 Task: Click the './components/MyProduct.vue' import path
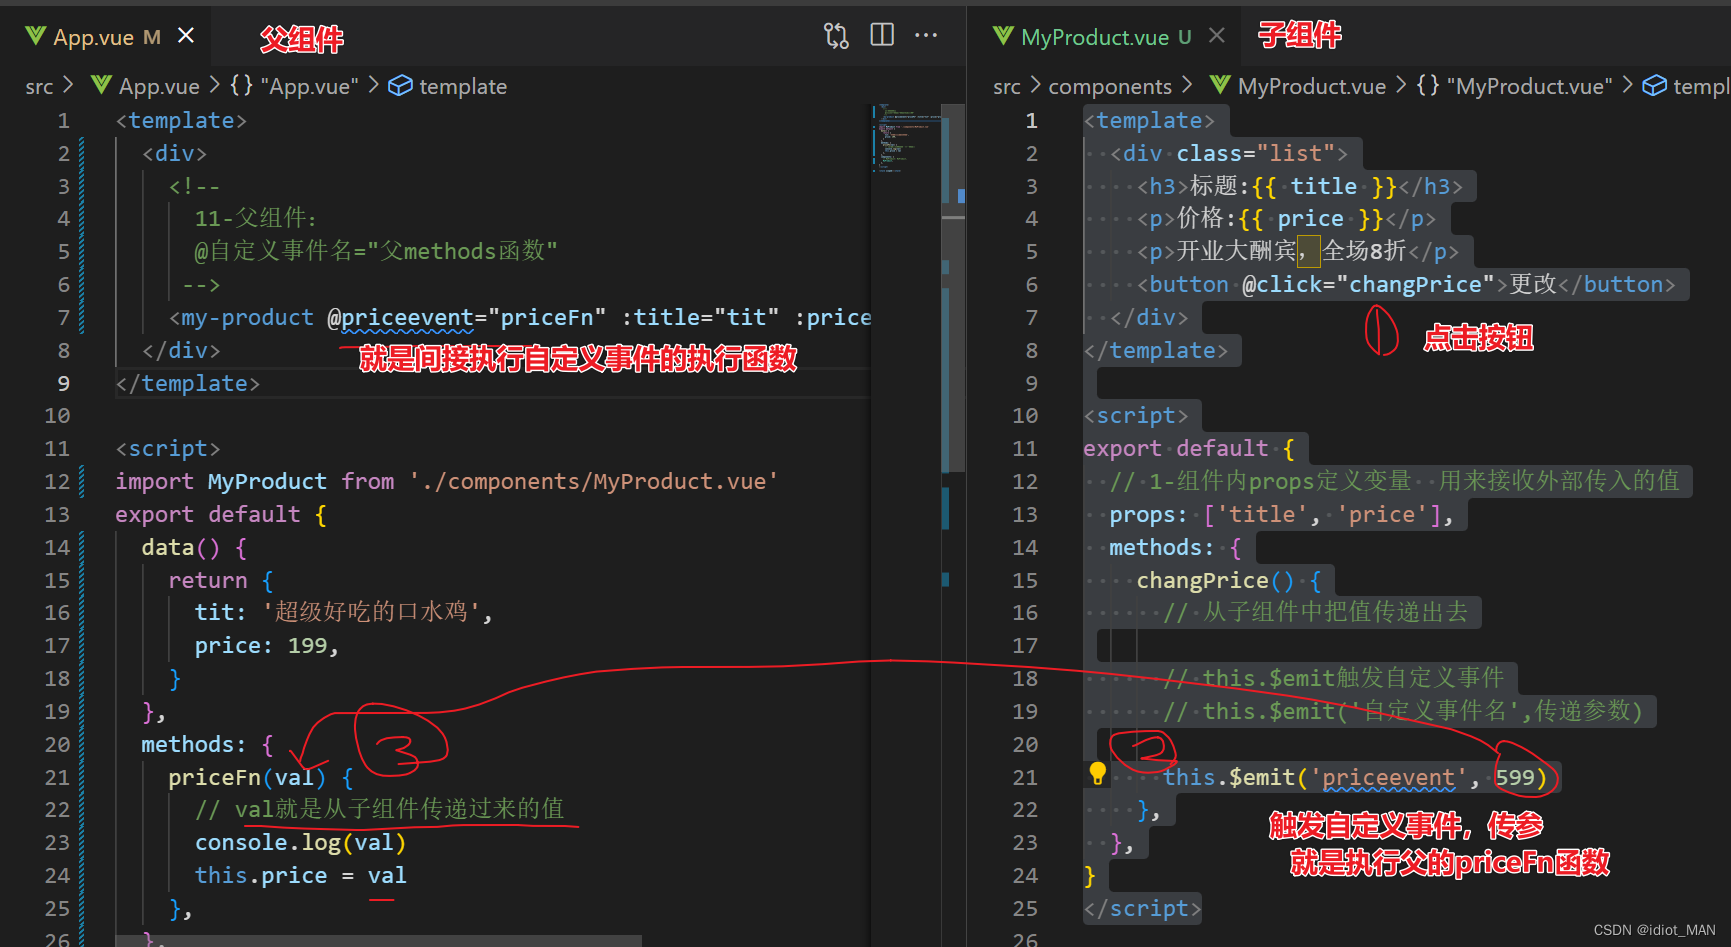pos(594,482)
